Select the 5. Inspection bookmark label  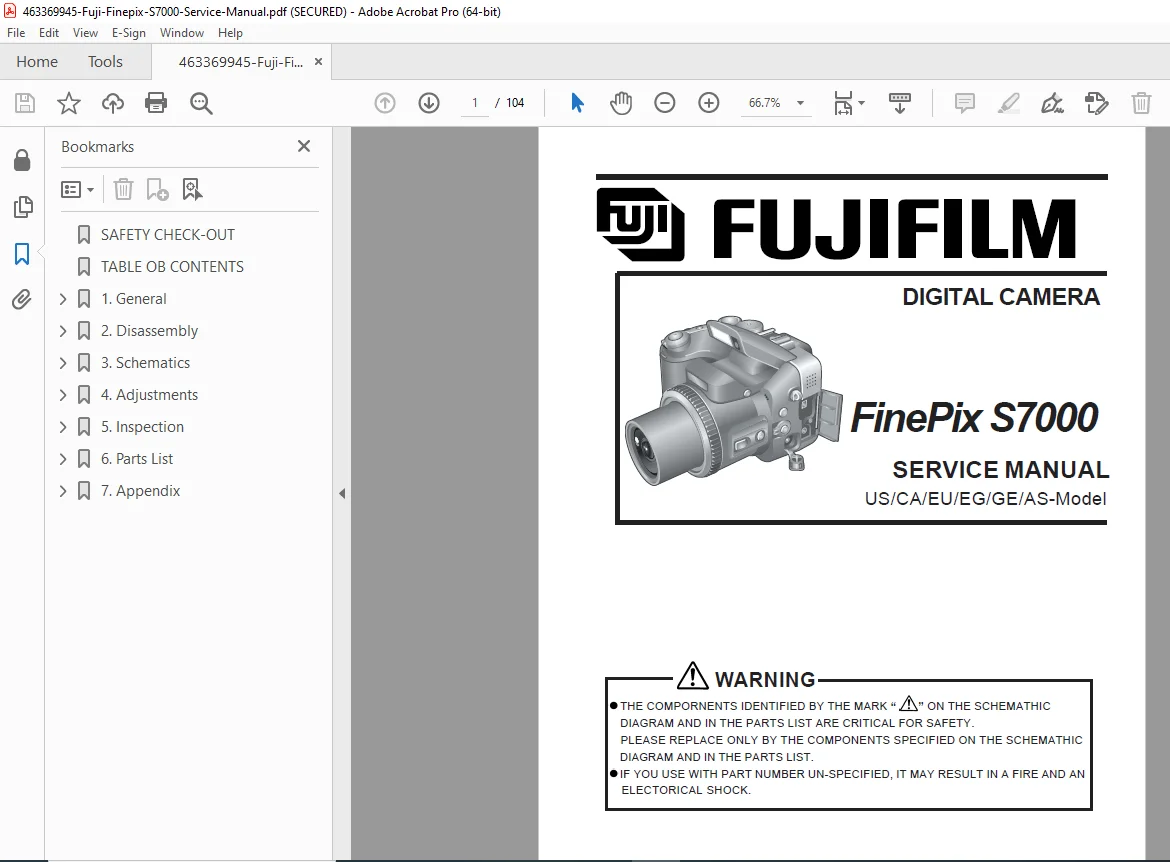[143, 427]
